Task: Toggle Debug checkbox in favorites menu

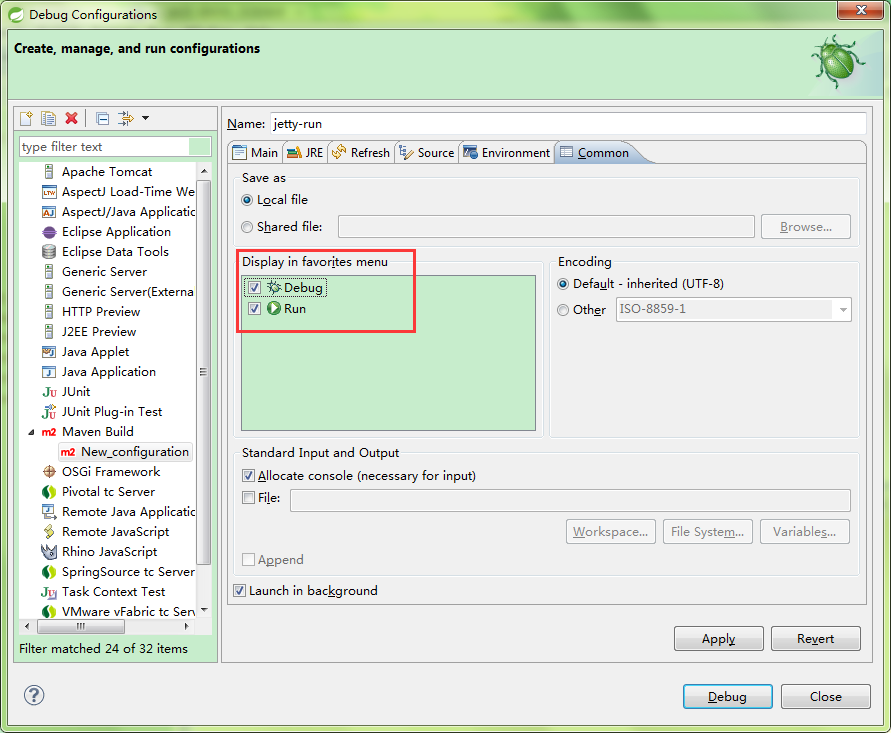Action: point(254,288)
